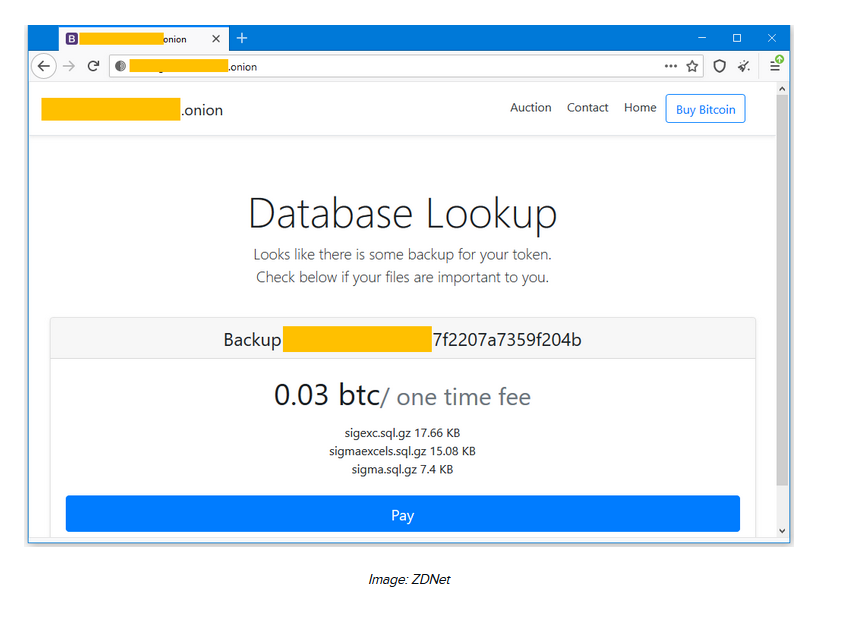Go to the Home nav link
Viewport: 852px width, 623px height.
tap(640, 108)
